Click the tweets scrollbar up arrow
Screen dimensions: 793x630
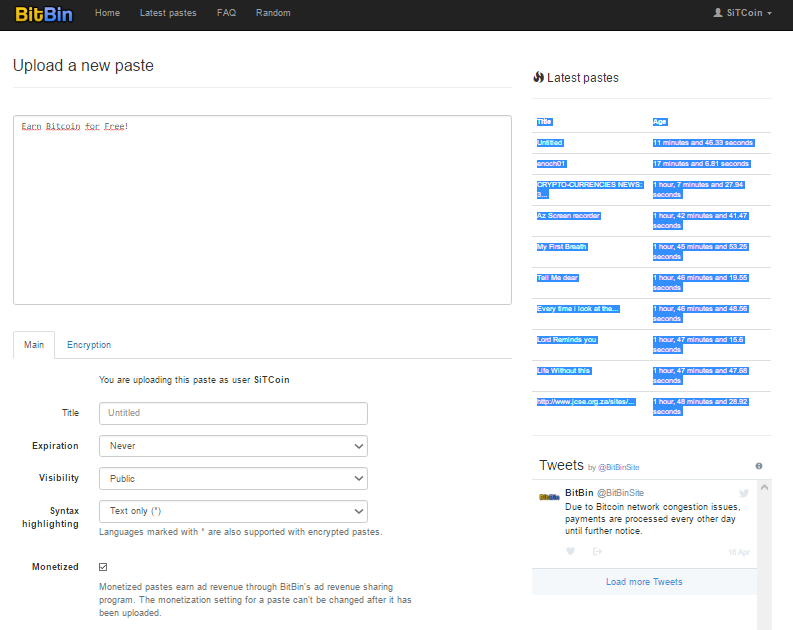(764, 487)
